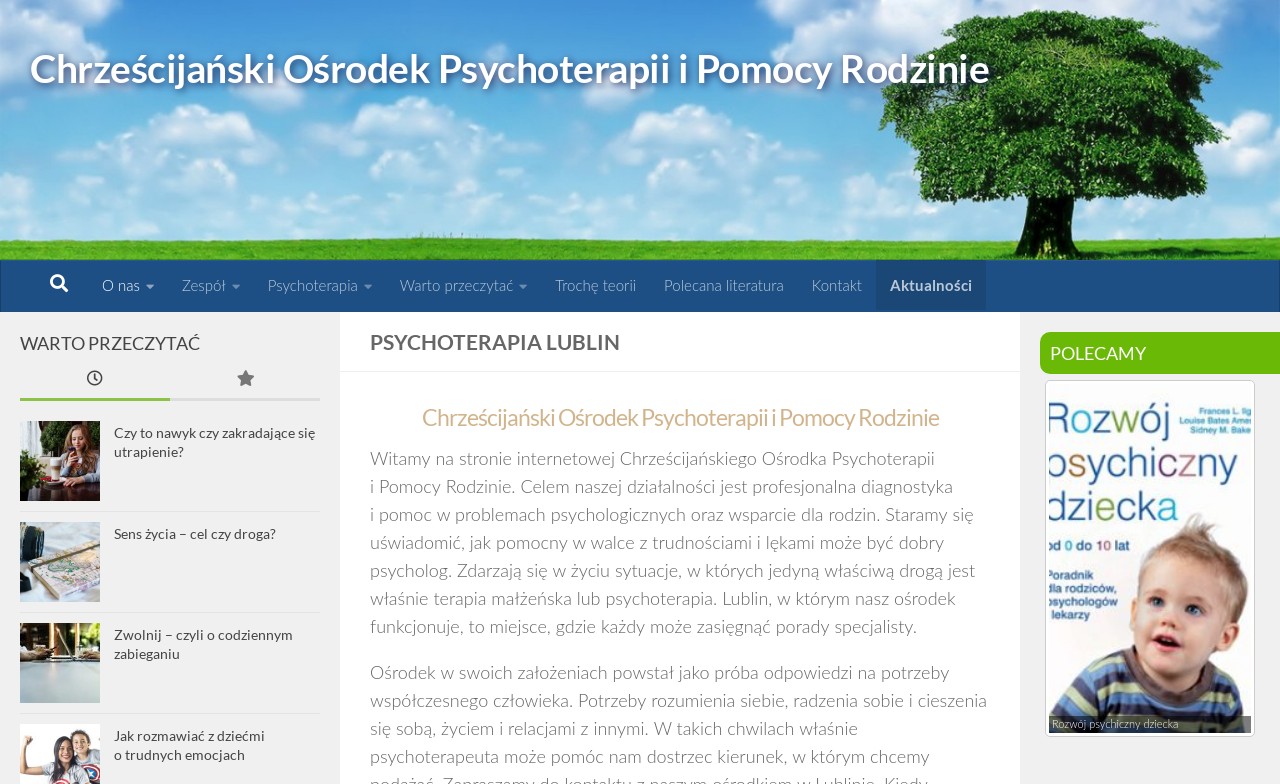The height and width of the screenshot is (784, 1280).
Task: Open article about nawyk or utrapienie
Action: [x=214, y=442]
